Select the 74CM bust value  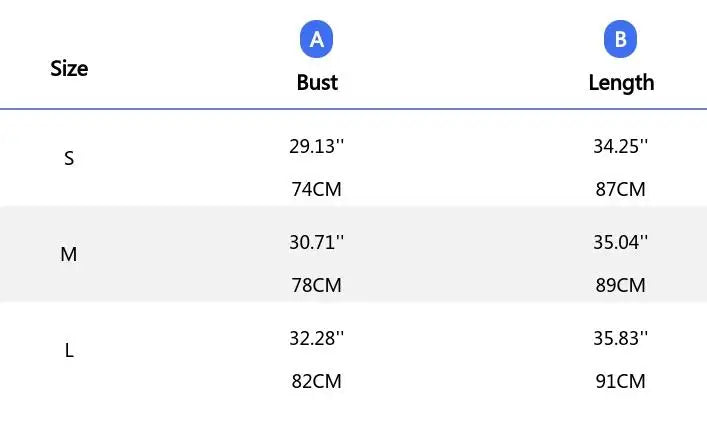316,189
